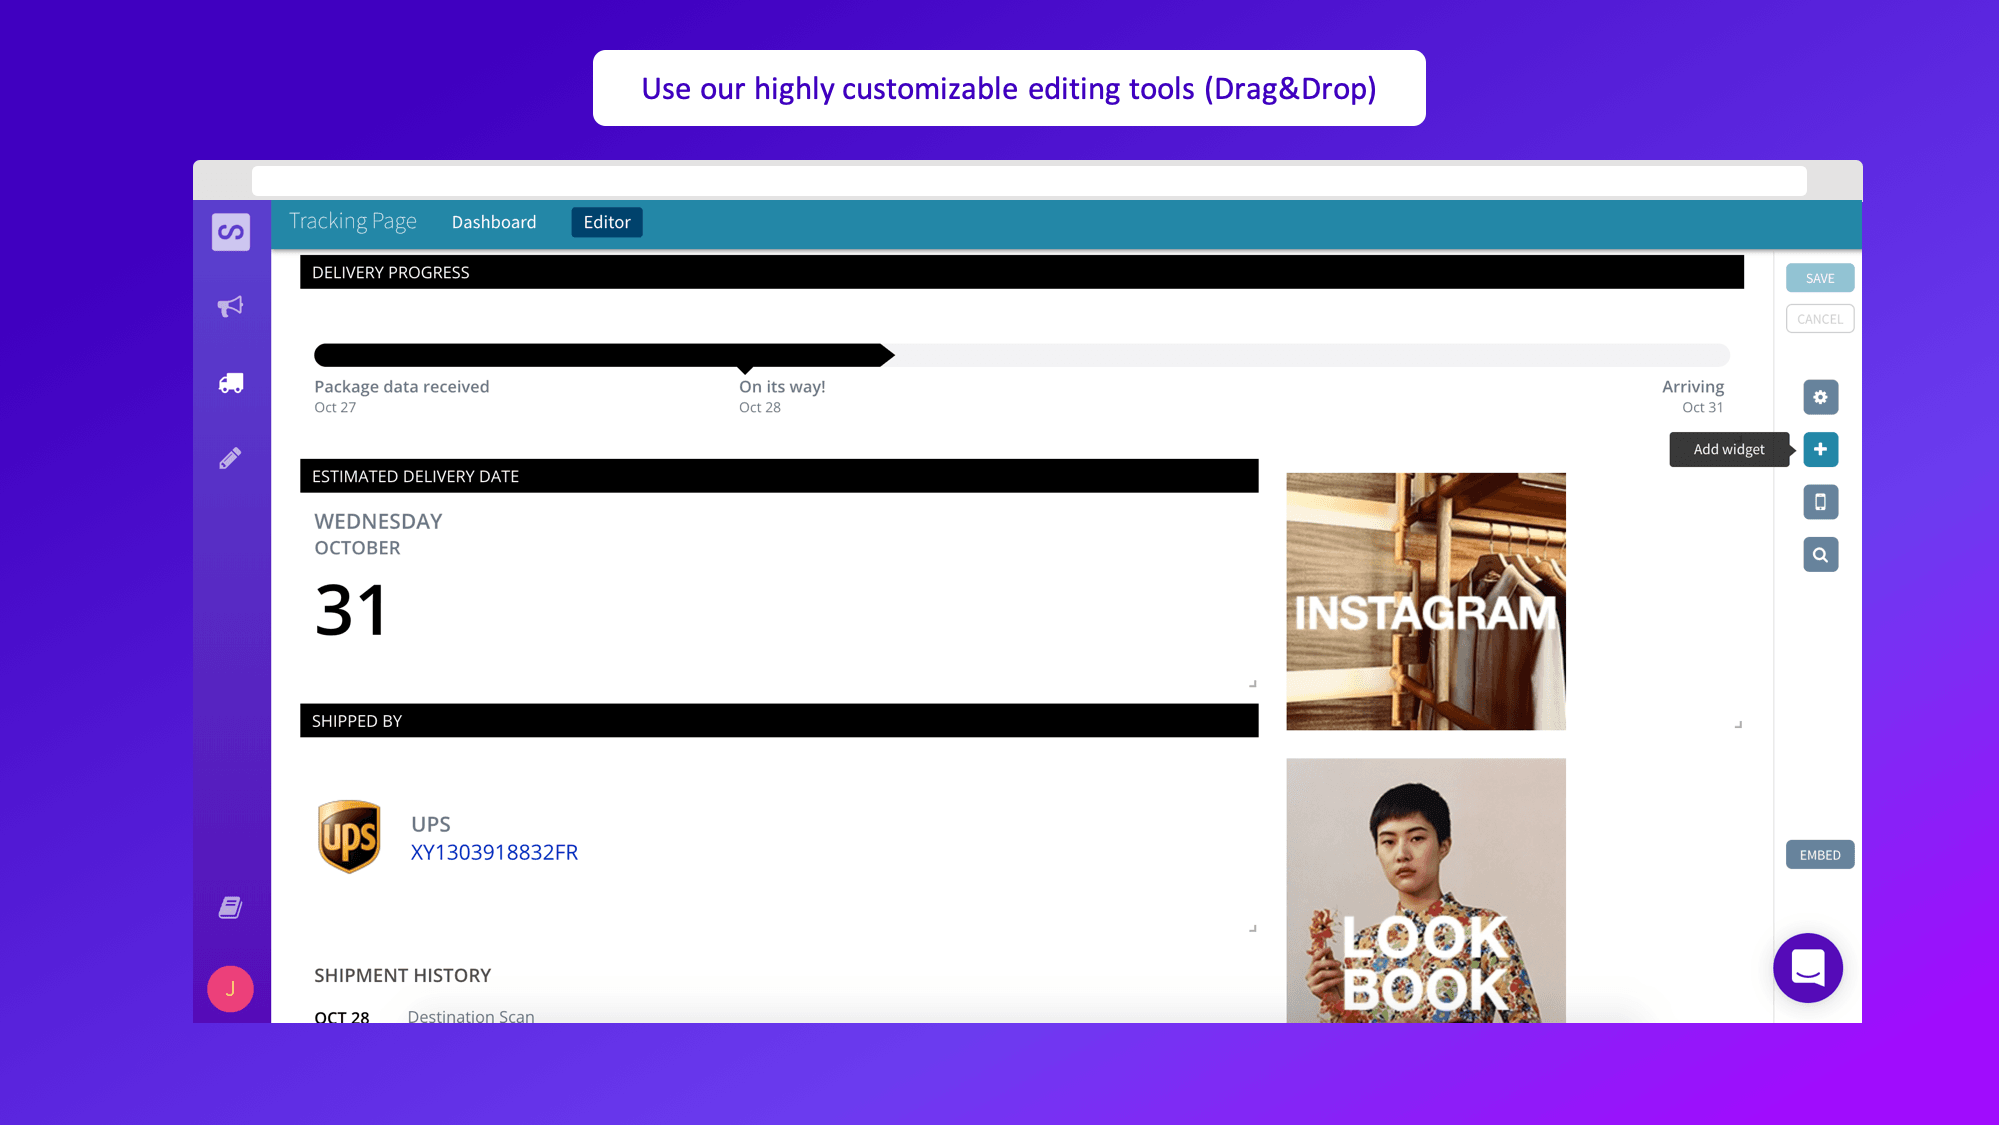Click the Look Book image widget
Viewport: 1999px width, 1125px height.
(1426, 890)
